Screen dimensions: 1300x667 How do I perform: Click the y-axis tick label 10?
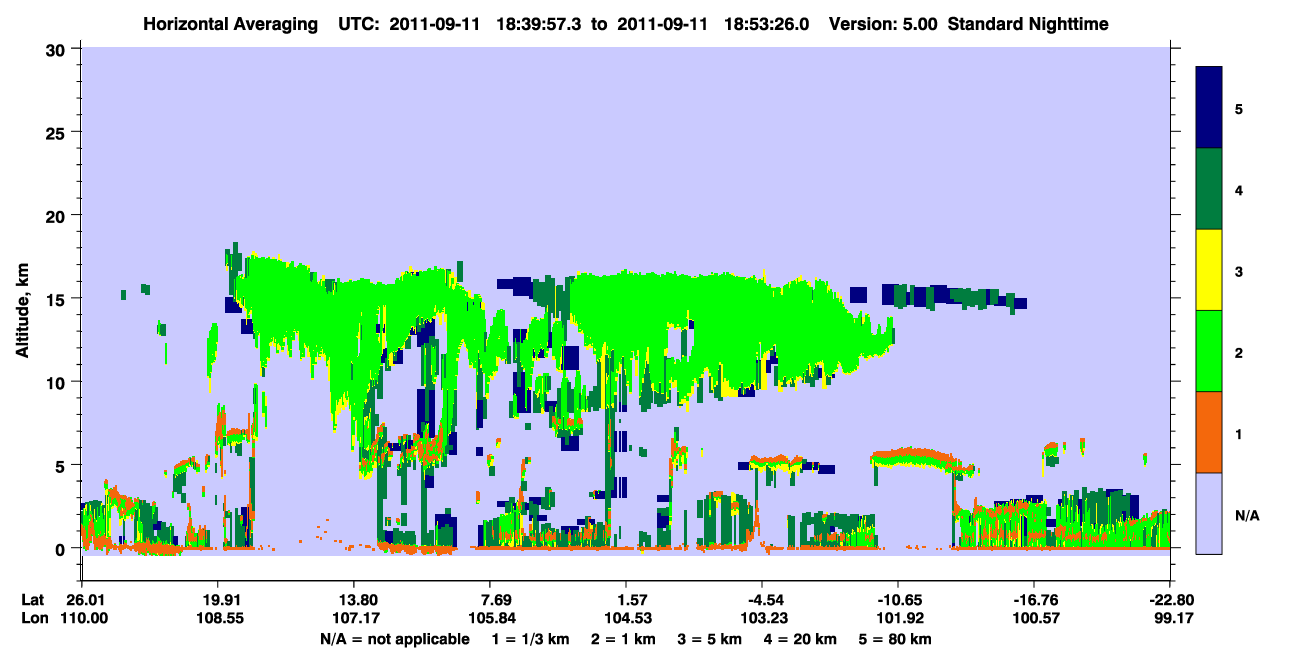(x=58, y=382)
